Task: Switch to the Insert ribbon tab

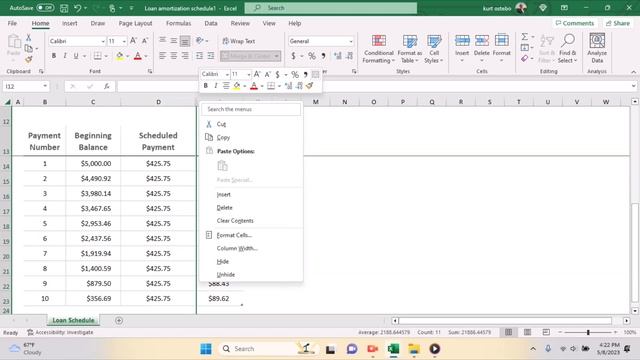Action: 69,23
